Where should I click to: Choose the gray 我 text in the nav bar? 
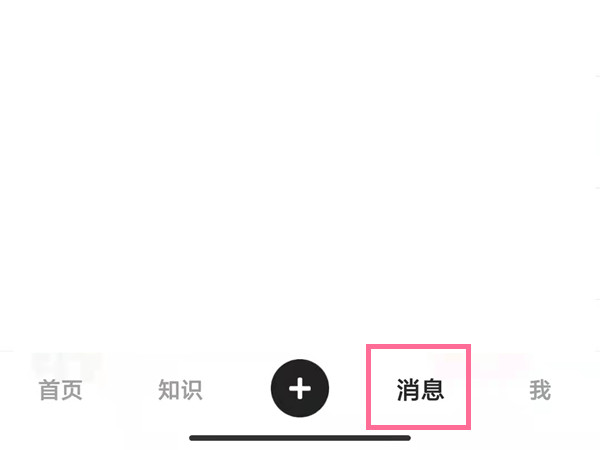pyautogui.click(x=540, y=390)
